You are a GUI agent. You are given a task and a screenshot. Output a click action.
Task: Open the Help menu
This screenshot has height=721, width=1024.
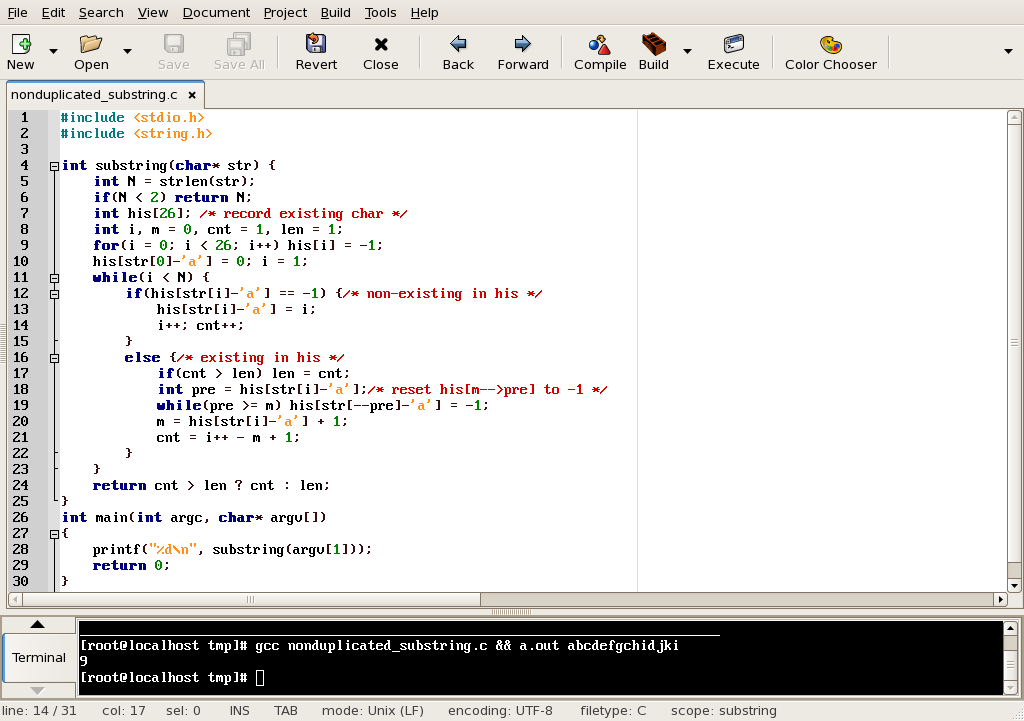pyautogui.click(x=424, y=12)
